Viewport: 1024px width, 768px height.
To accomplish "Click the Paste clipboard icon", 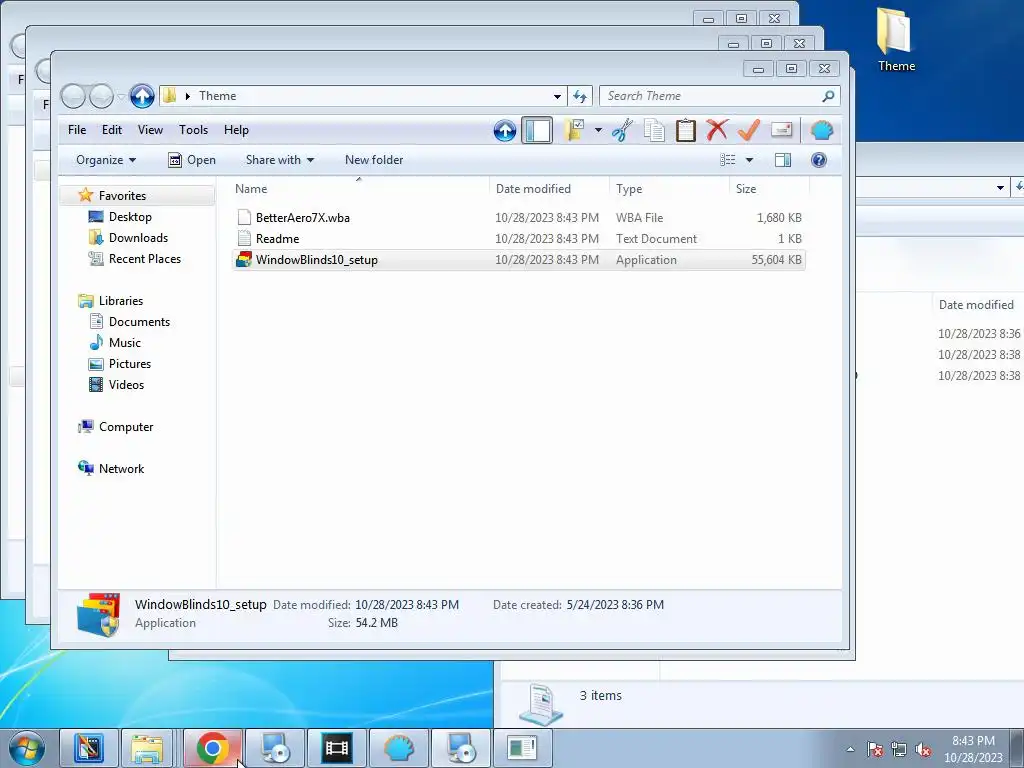I will [685, 130].
